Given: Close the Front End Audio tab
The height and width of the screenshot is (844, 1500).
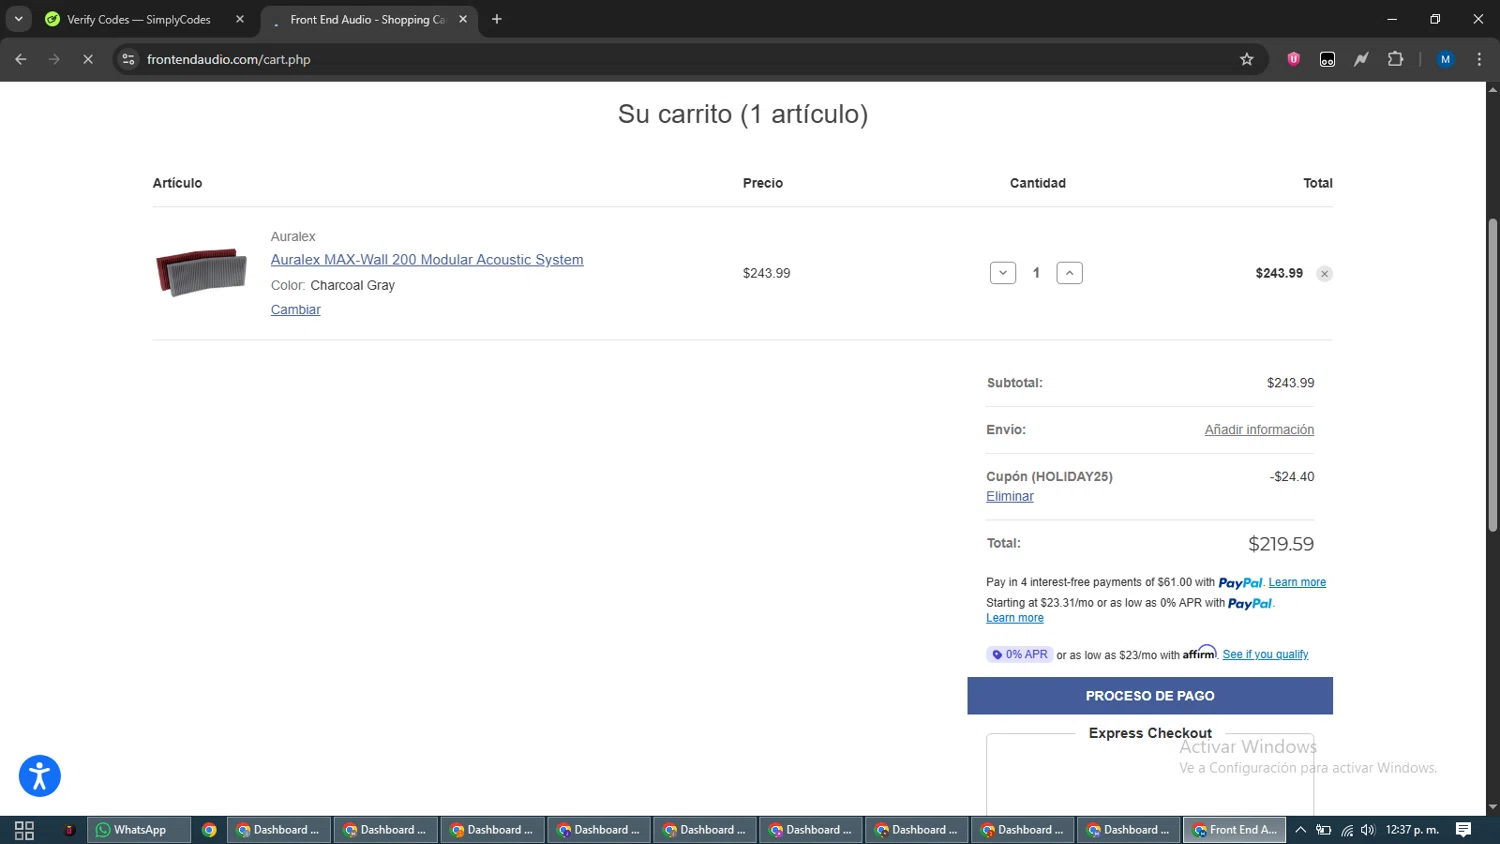Looking at the screenshot, I should click(463, 19).
